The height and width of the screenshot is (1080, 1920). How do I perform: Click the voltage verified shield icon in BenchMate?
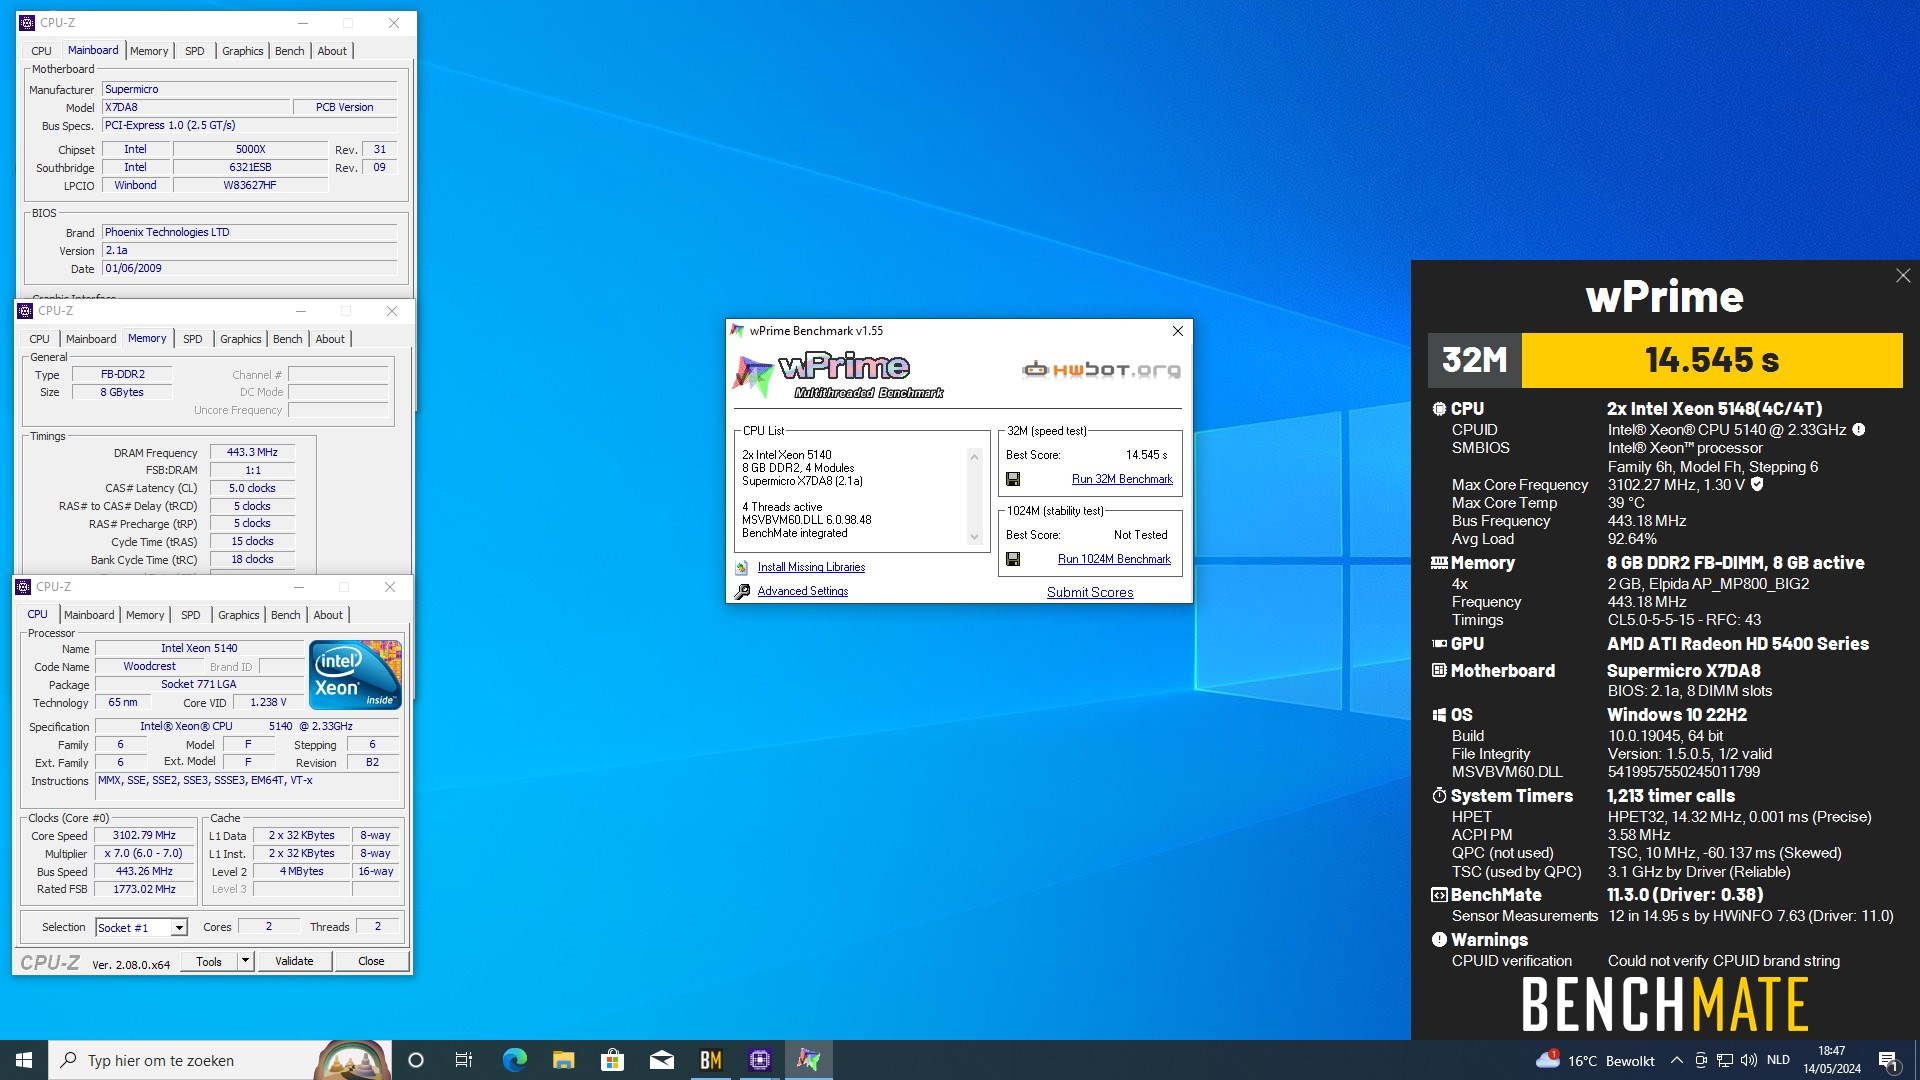tap(1757, 485)
